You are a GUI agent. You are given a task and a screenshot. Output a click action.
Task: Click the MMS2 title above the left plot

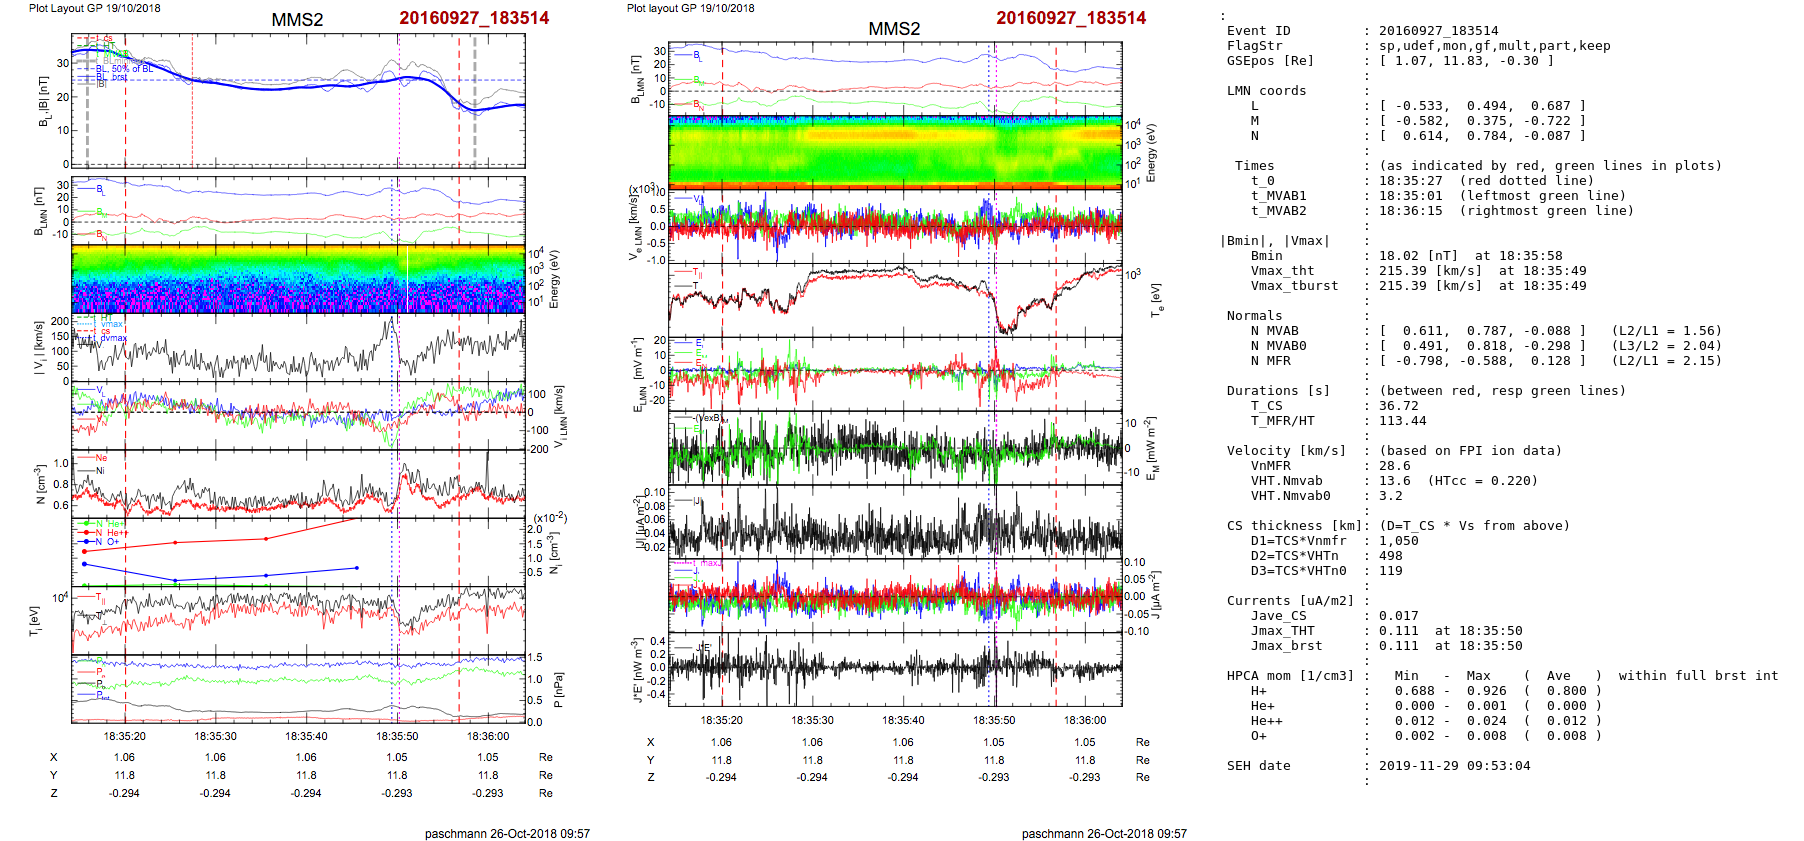pos(297,20)
